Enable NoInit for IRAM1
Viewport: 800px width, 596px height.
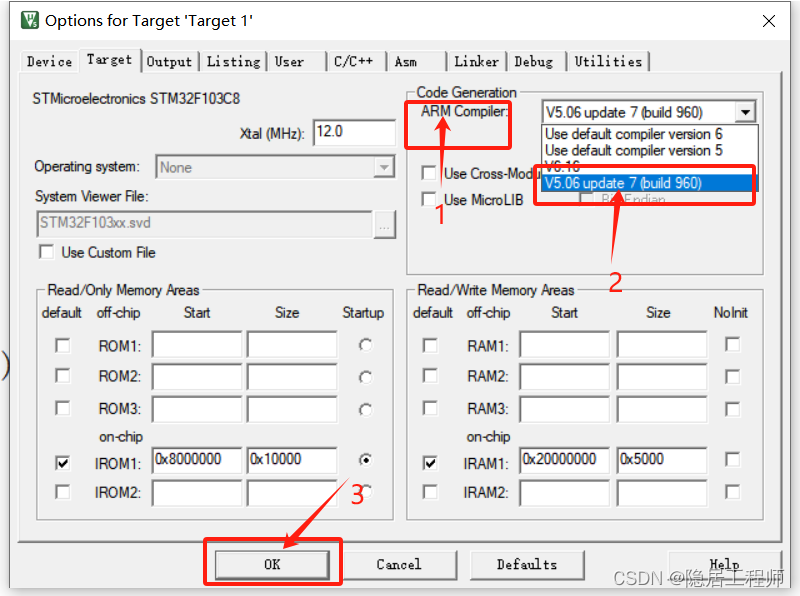click(x=733, y=459)
